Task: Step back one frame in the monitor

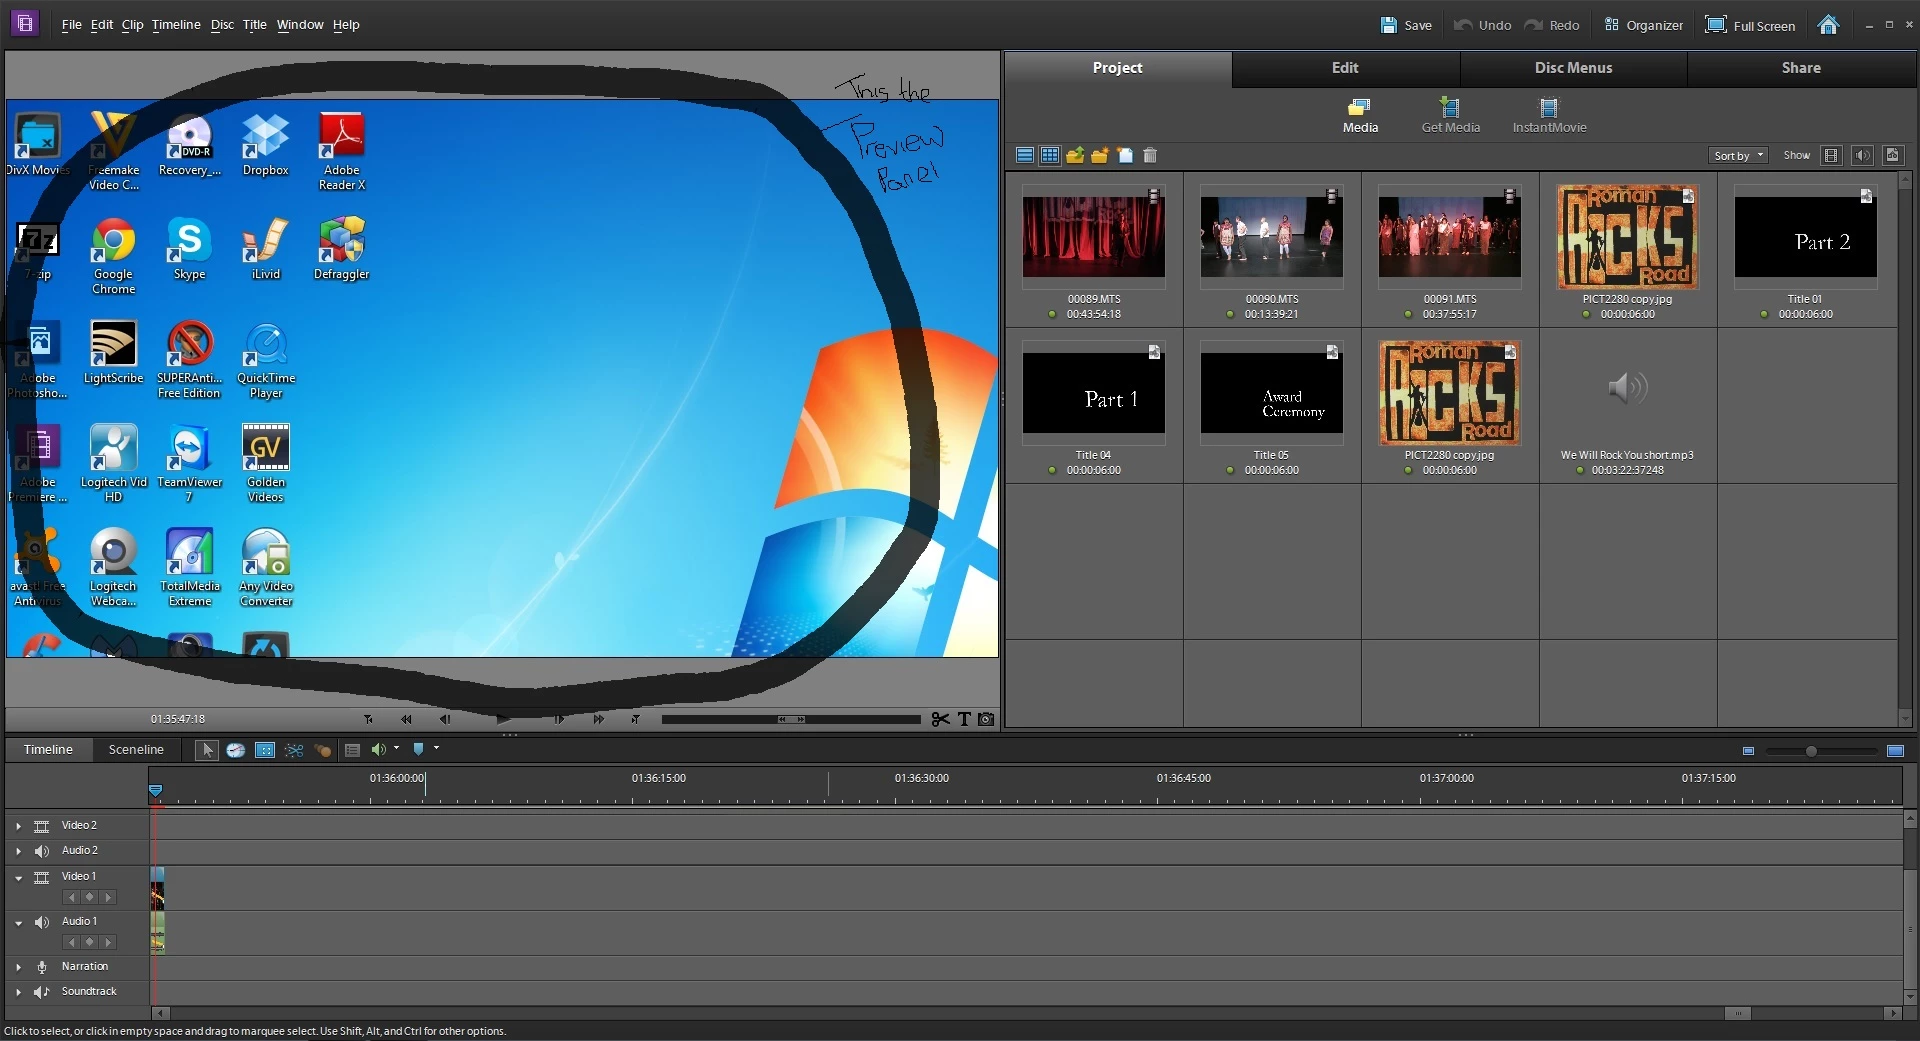Action: pos(445,719)
